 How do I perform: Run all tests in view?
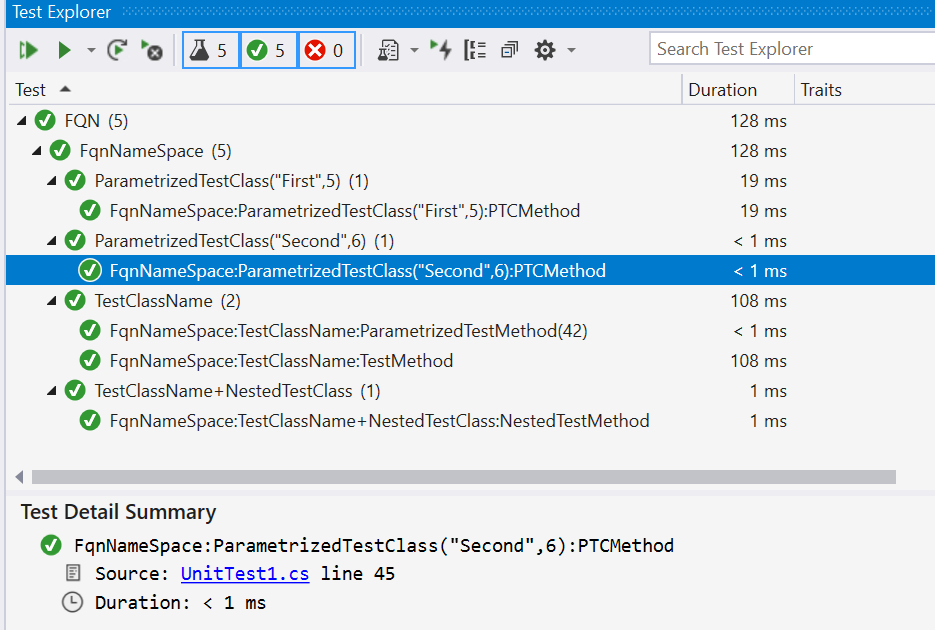28,50
